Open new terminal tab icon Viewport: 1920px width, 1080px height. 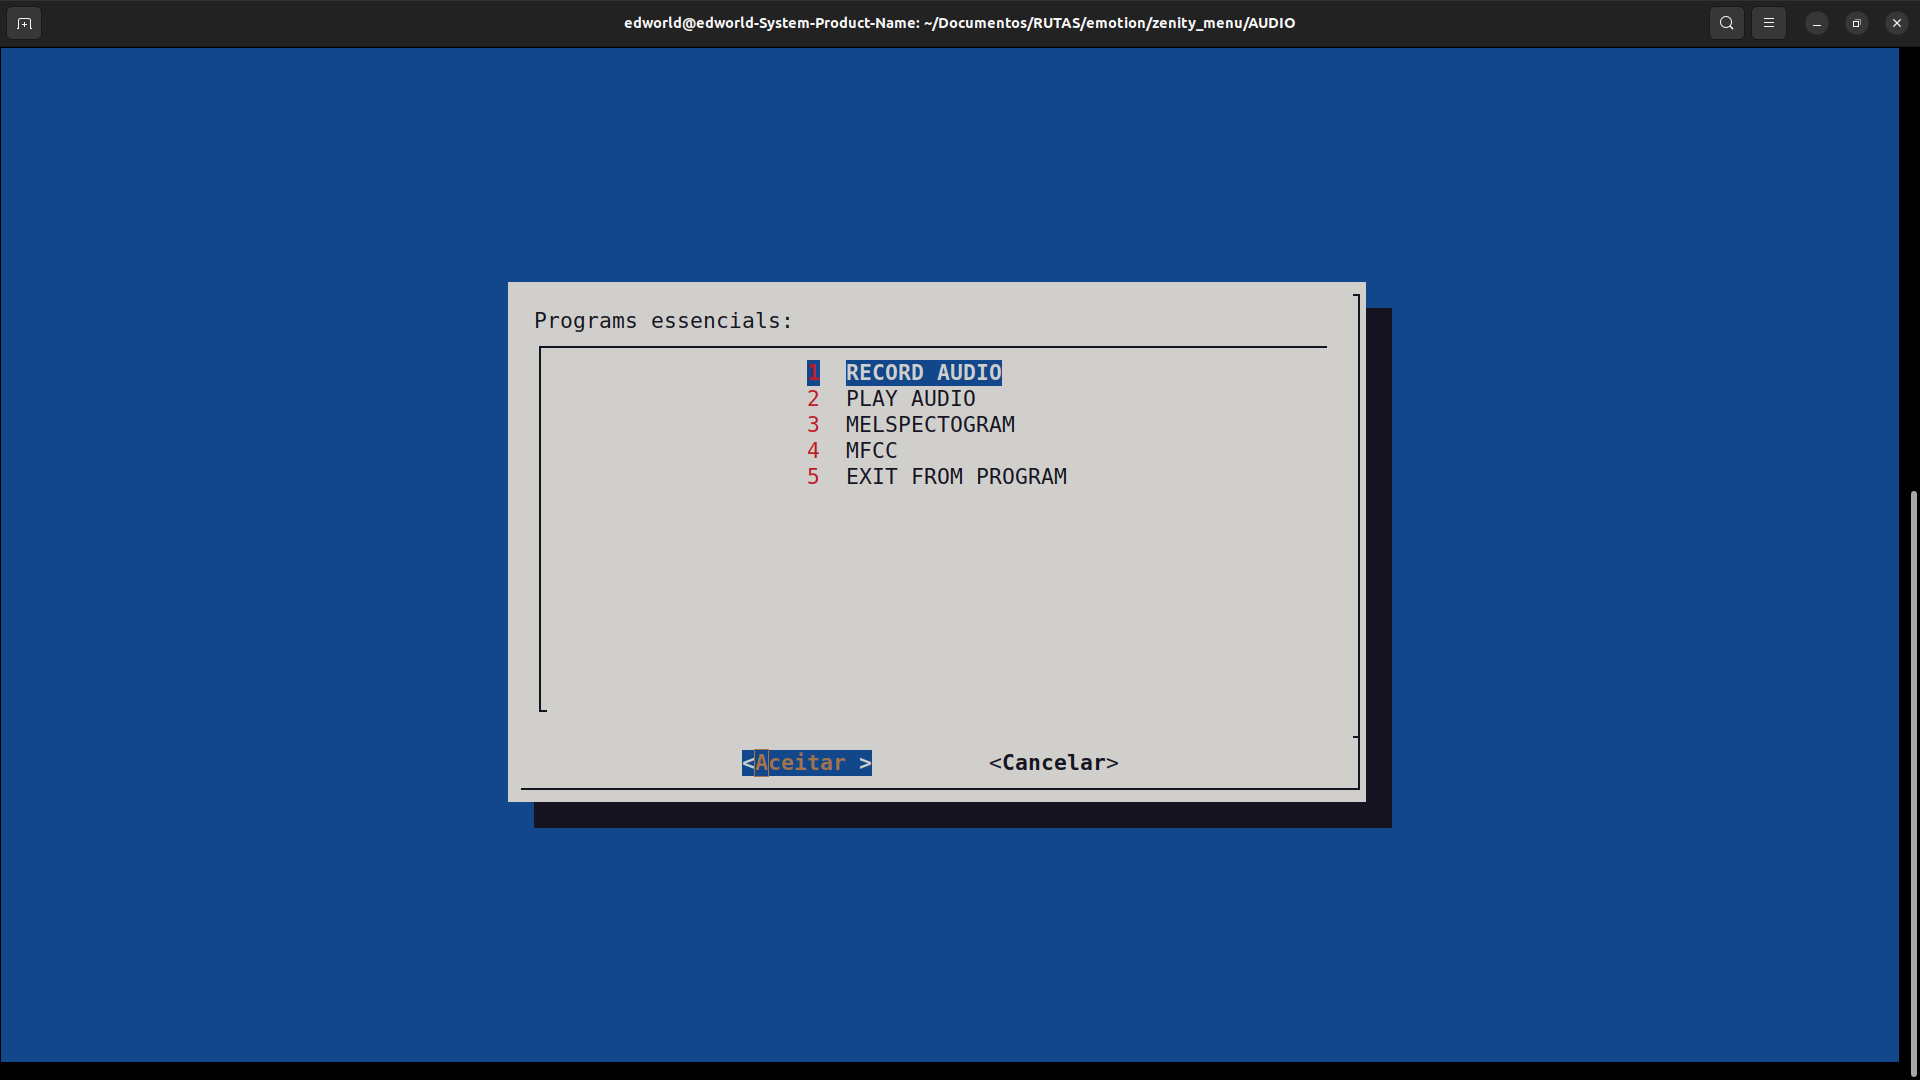point(24,23)
